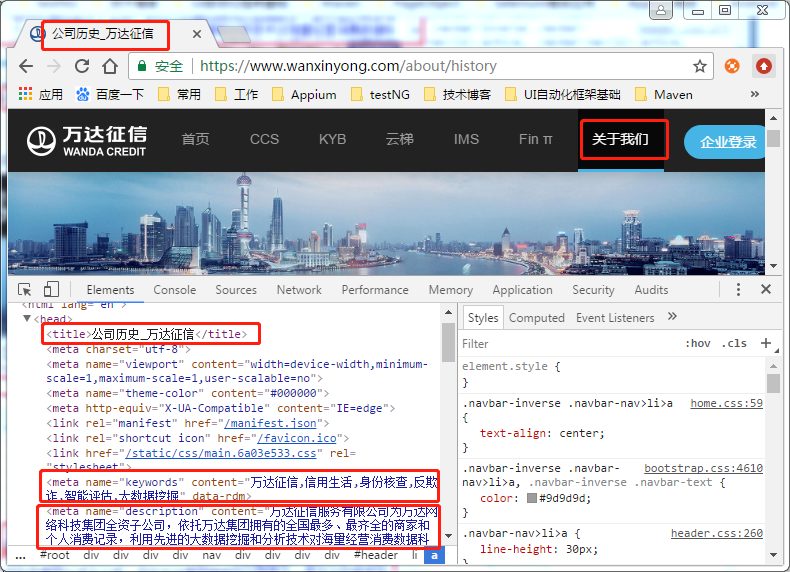
Task: Toggle the :hov element state panel
Action: 698,343
